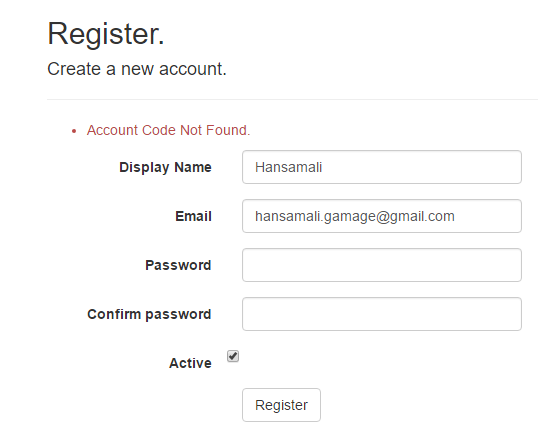Click the Password field label
This screenshot has height=440, width=538.
point(178,265)
